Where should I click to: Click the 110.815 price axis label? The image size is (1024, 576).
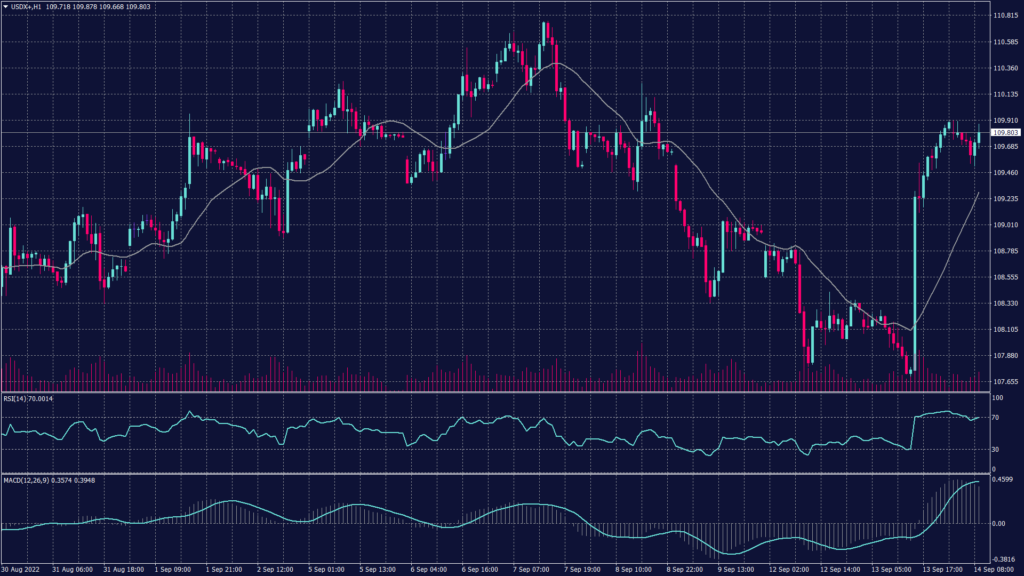pyautogui.click(x=1004, y=16)
